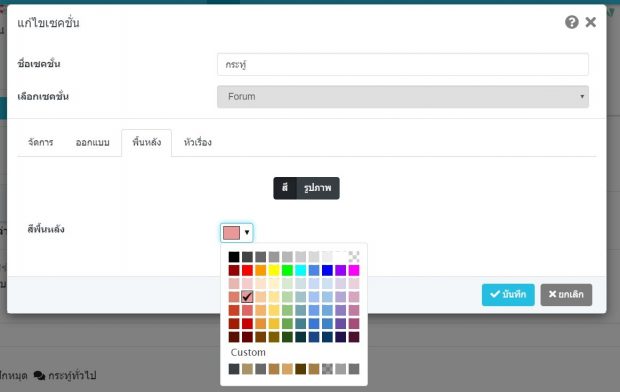Pick the transparent checkered swatch in top row
Screen dimensions: 620x392
coord(354,257)
